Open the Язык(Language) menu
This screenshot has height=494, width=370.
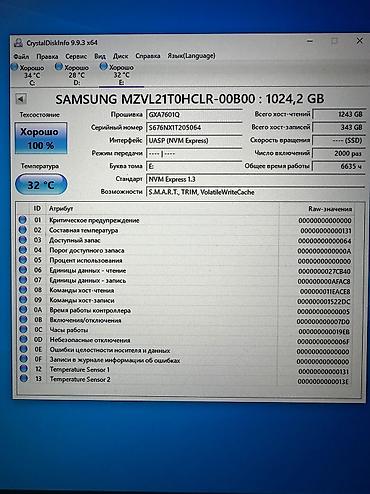tap(191, 56)
